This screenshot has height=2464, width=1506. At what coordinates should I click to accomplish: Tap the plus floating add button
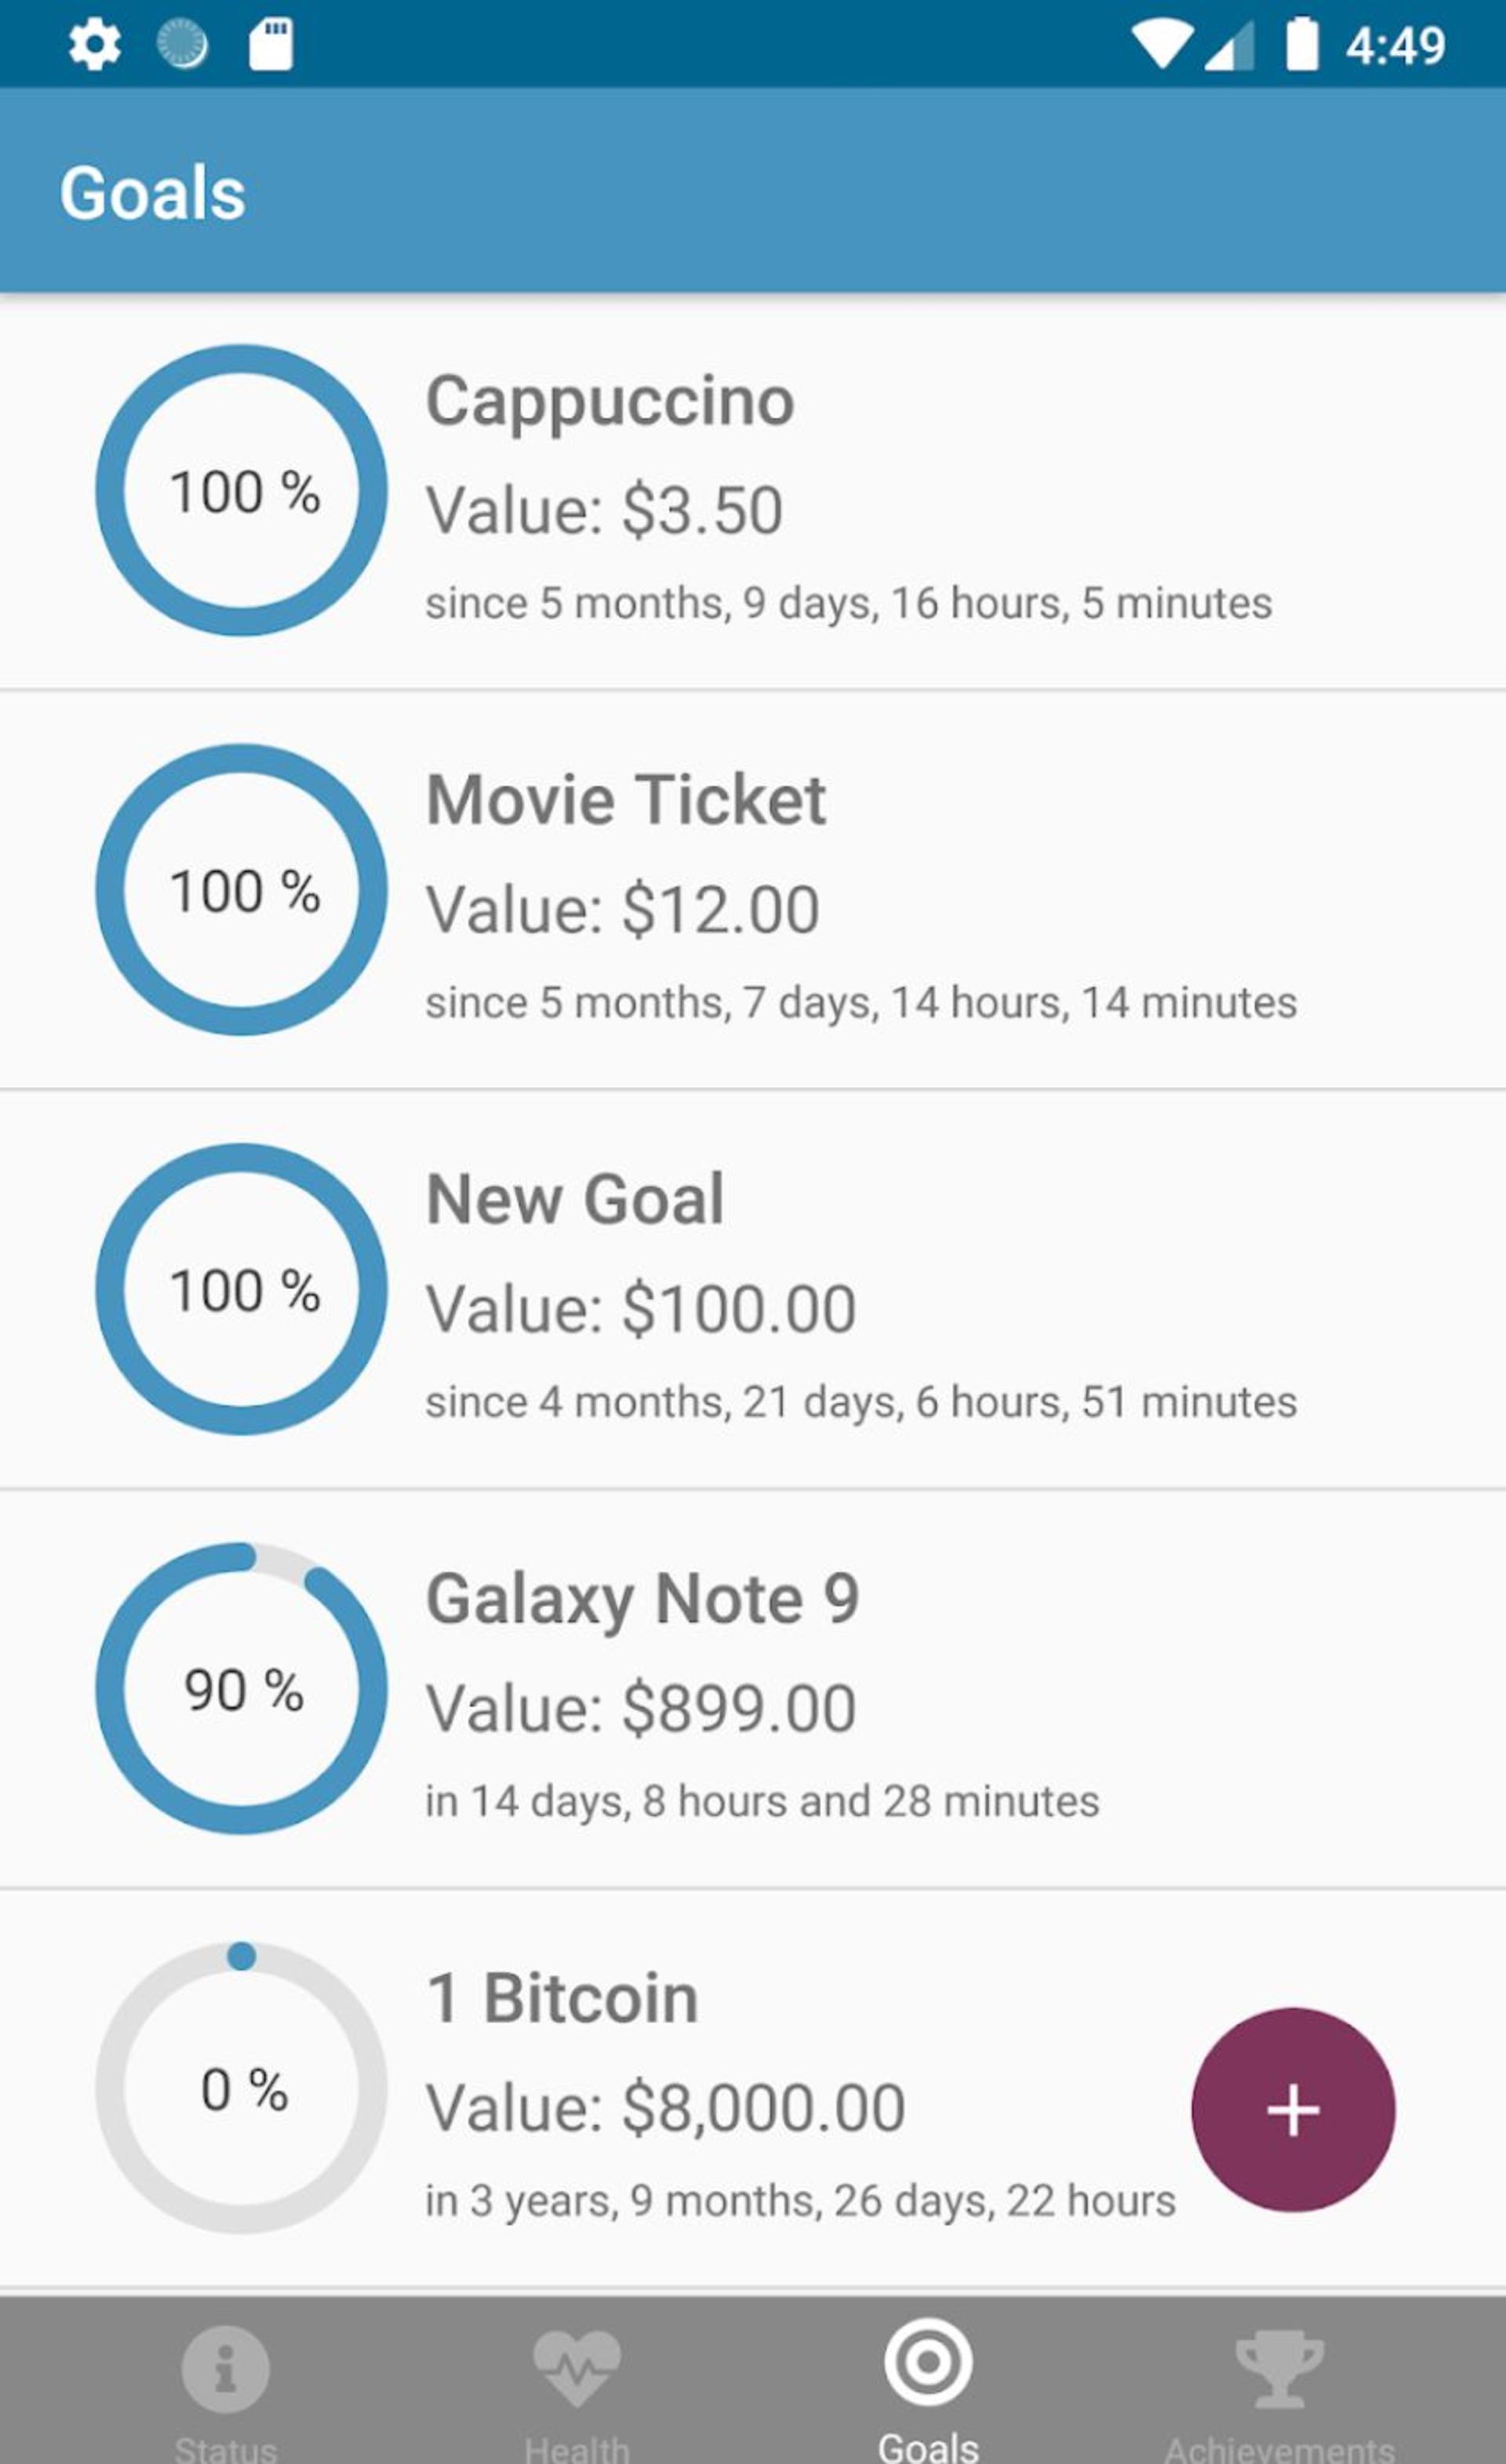[1293, 2110]
